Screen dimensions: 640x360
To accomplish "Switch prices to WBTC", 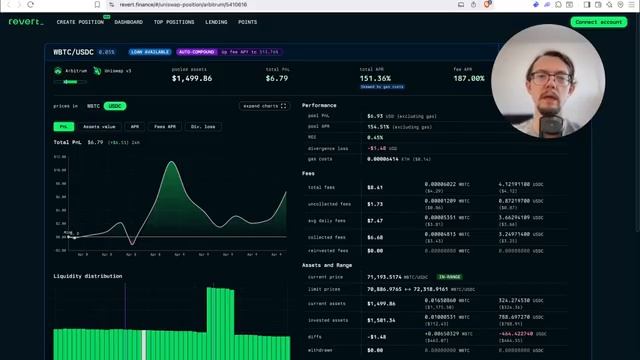I will point(93,106).
